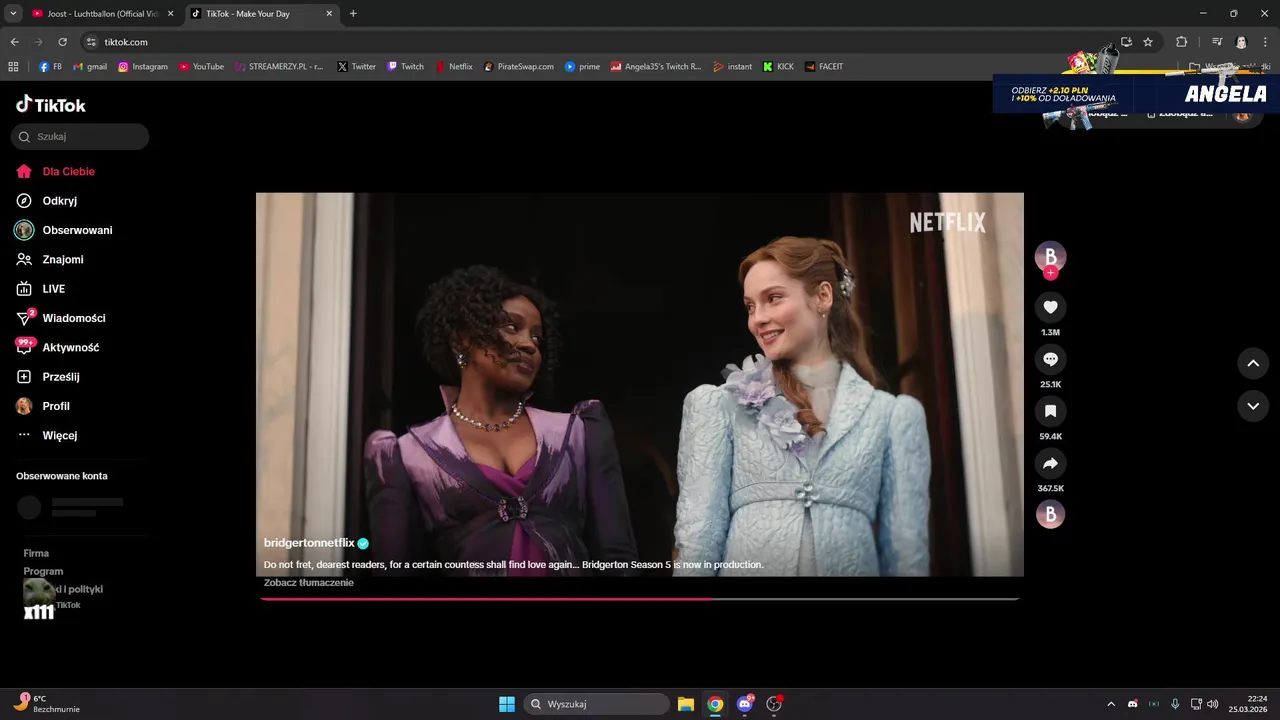1280x720 pixels.
Task: Open the KICK bookmark
Action: pos(778,67)
